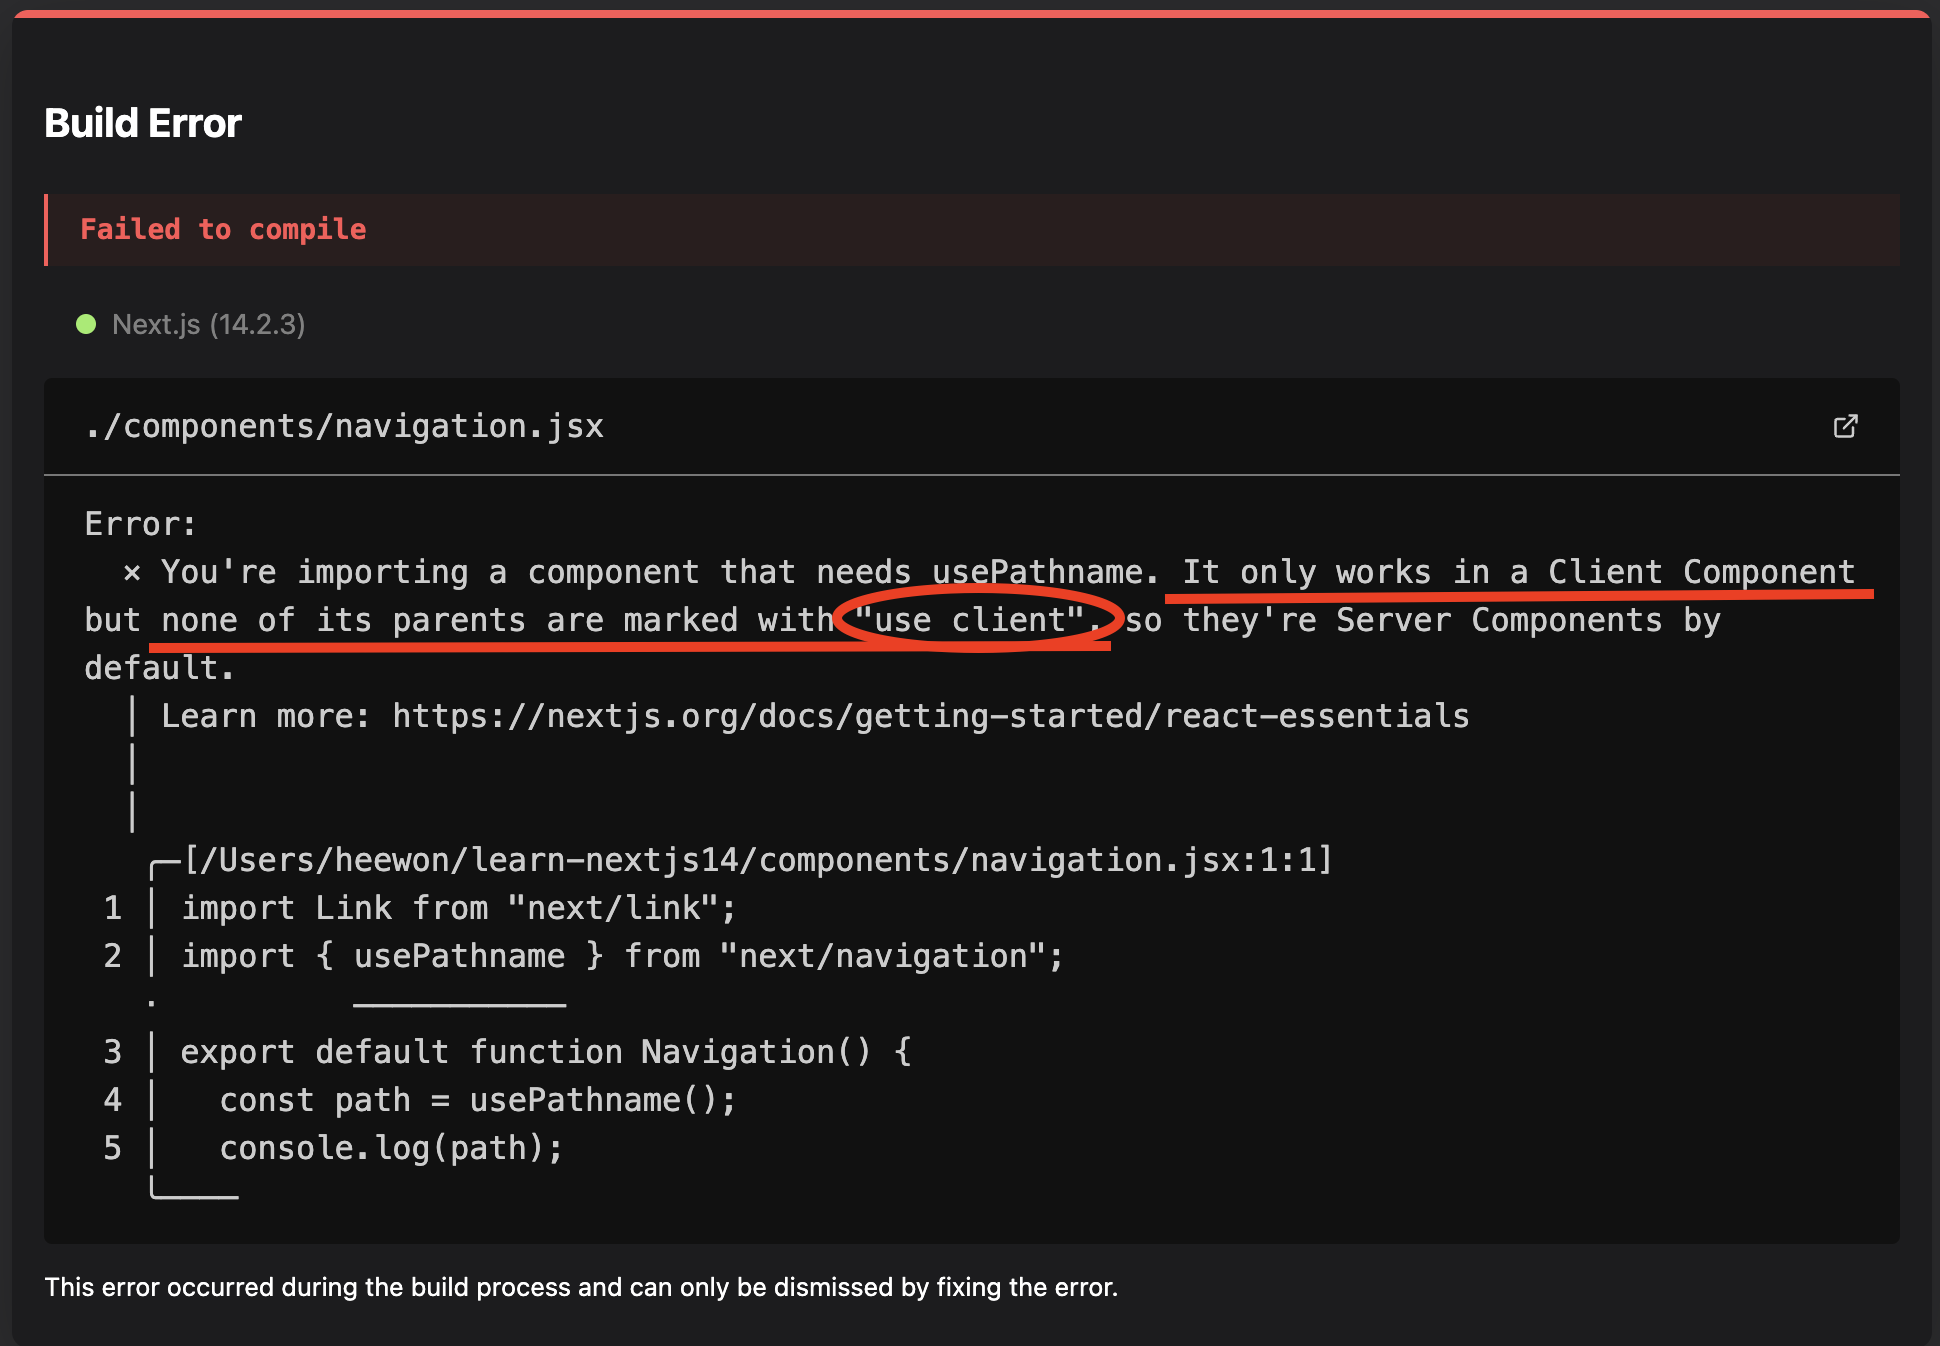Click the Build Error heading
1940x1346 pixels.
(143, 124)
